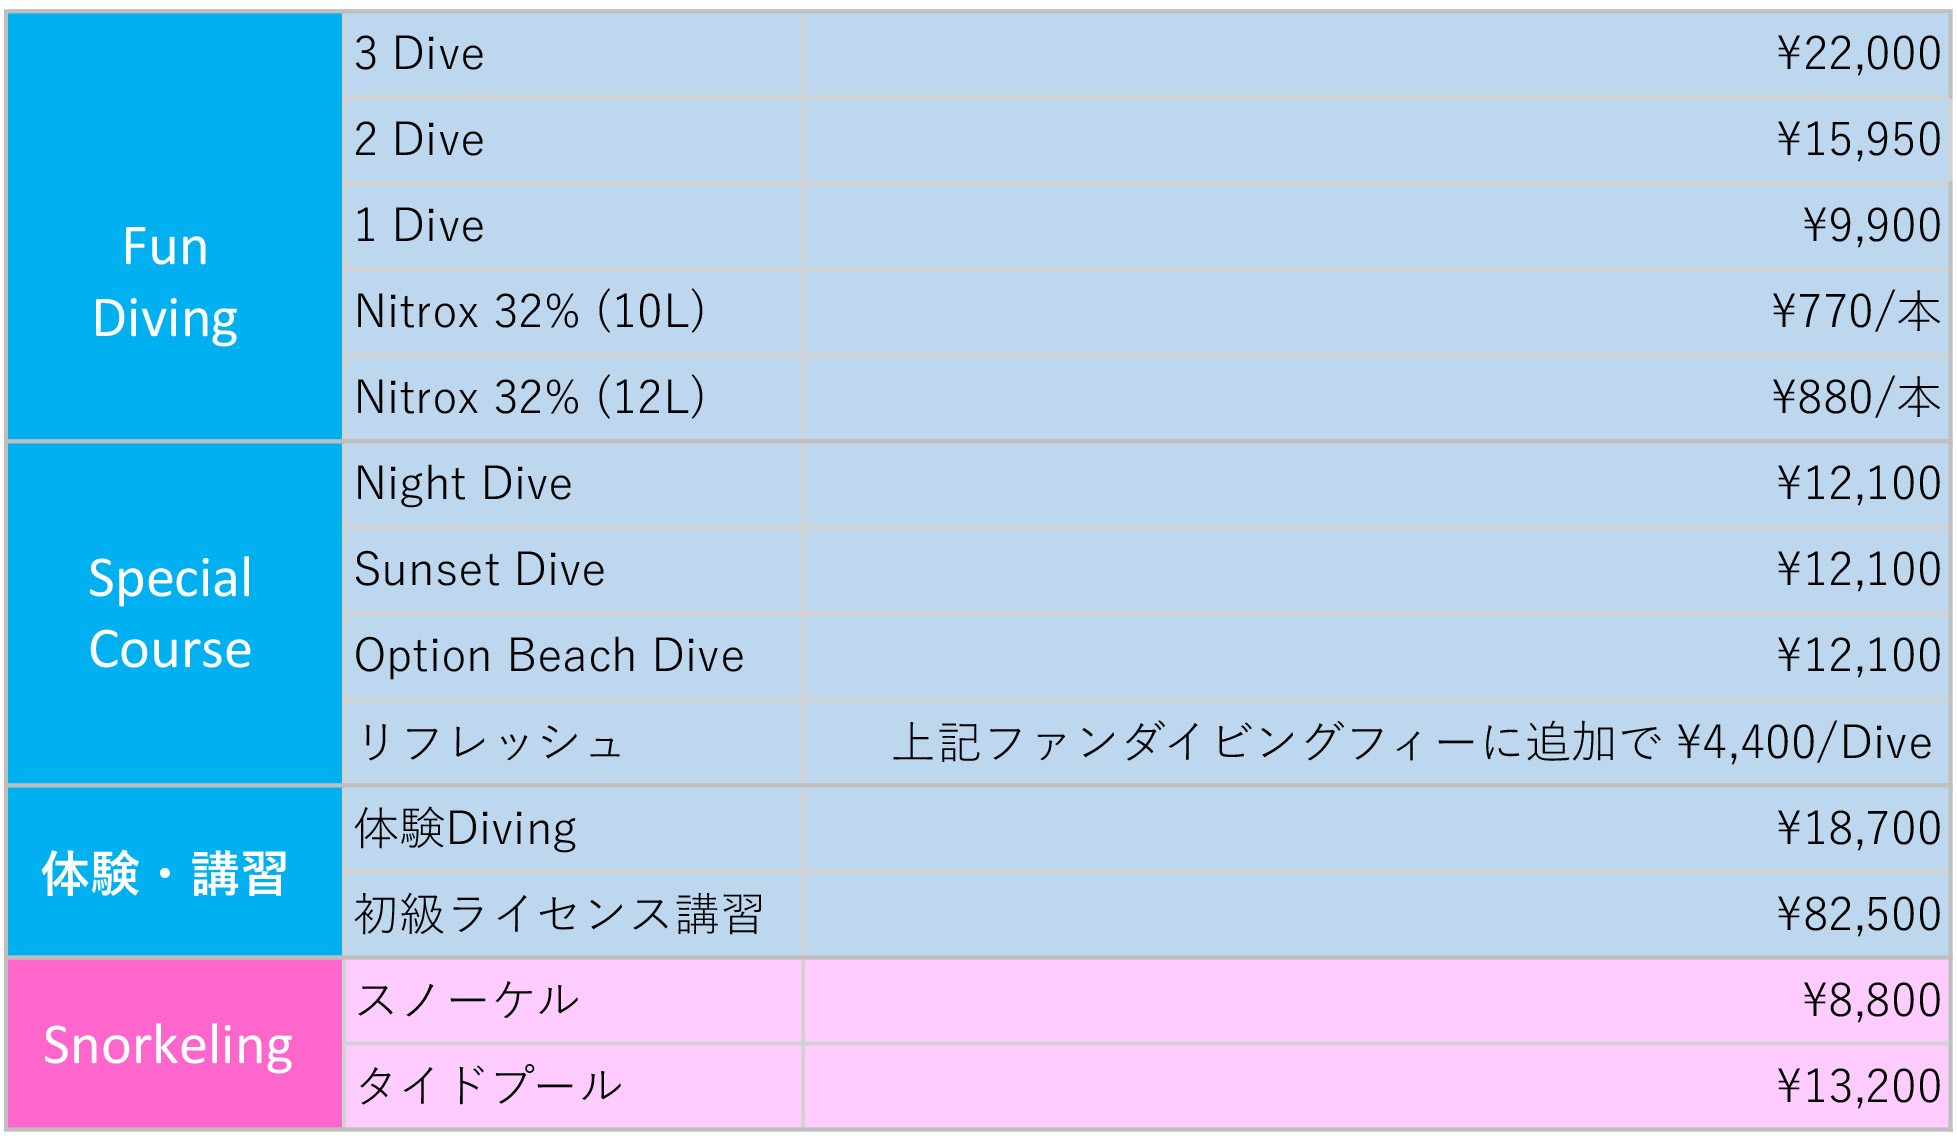Select the スノーケル row label

click(x=467, y=1000)
